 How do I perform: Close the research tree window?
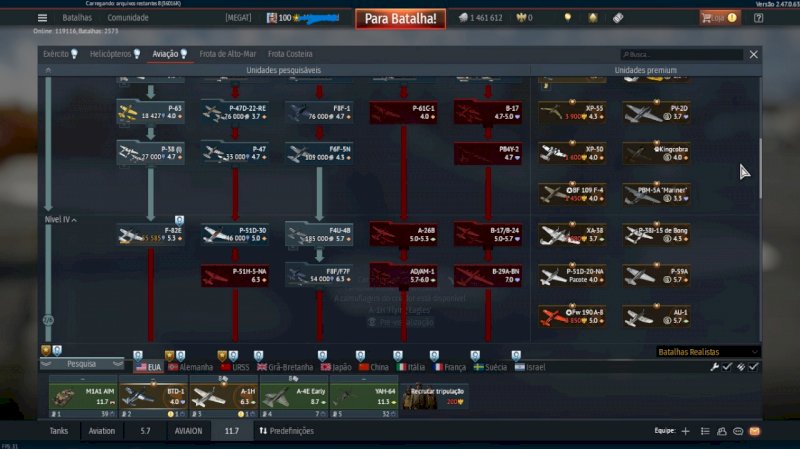tap(754, 54)
